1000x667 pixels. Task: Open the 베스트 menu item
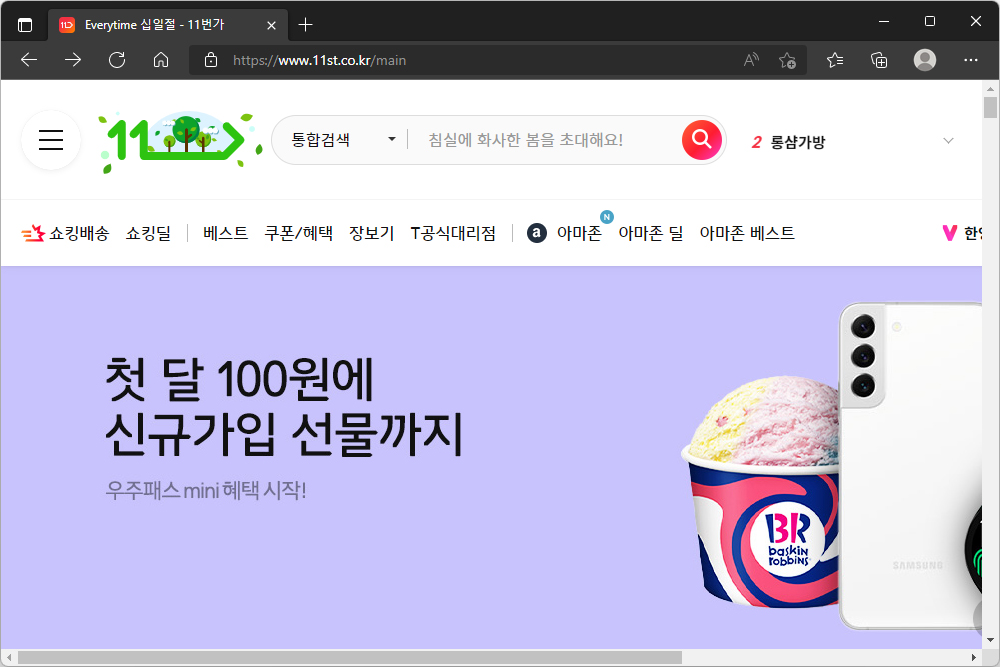pyautogui.click(x=225, y=233)
